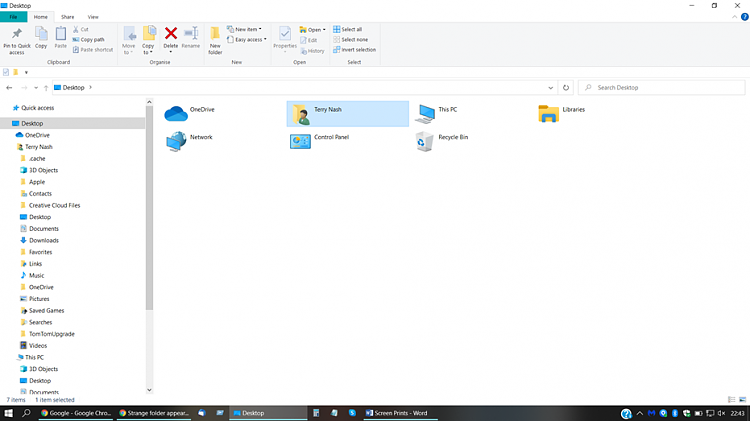Open the File menu

(13, 17)
